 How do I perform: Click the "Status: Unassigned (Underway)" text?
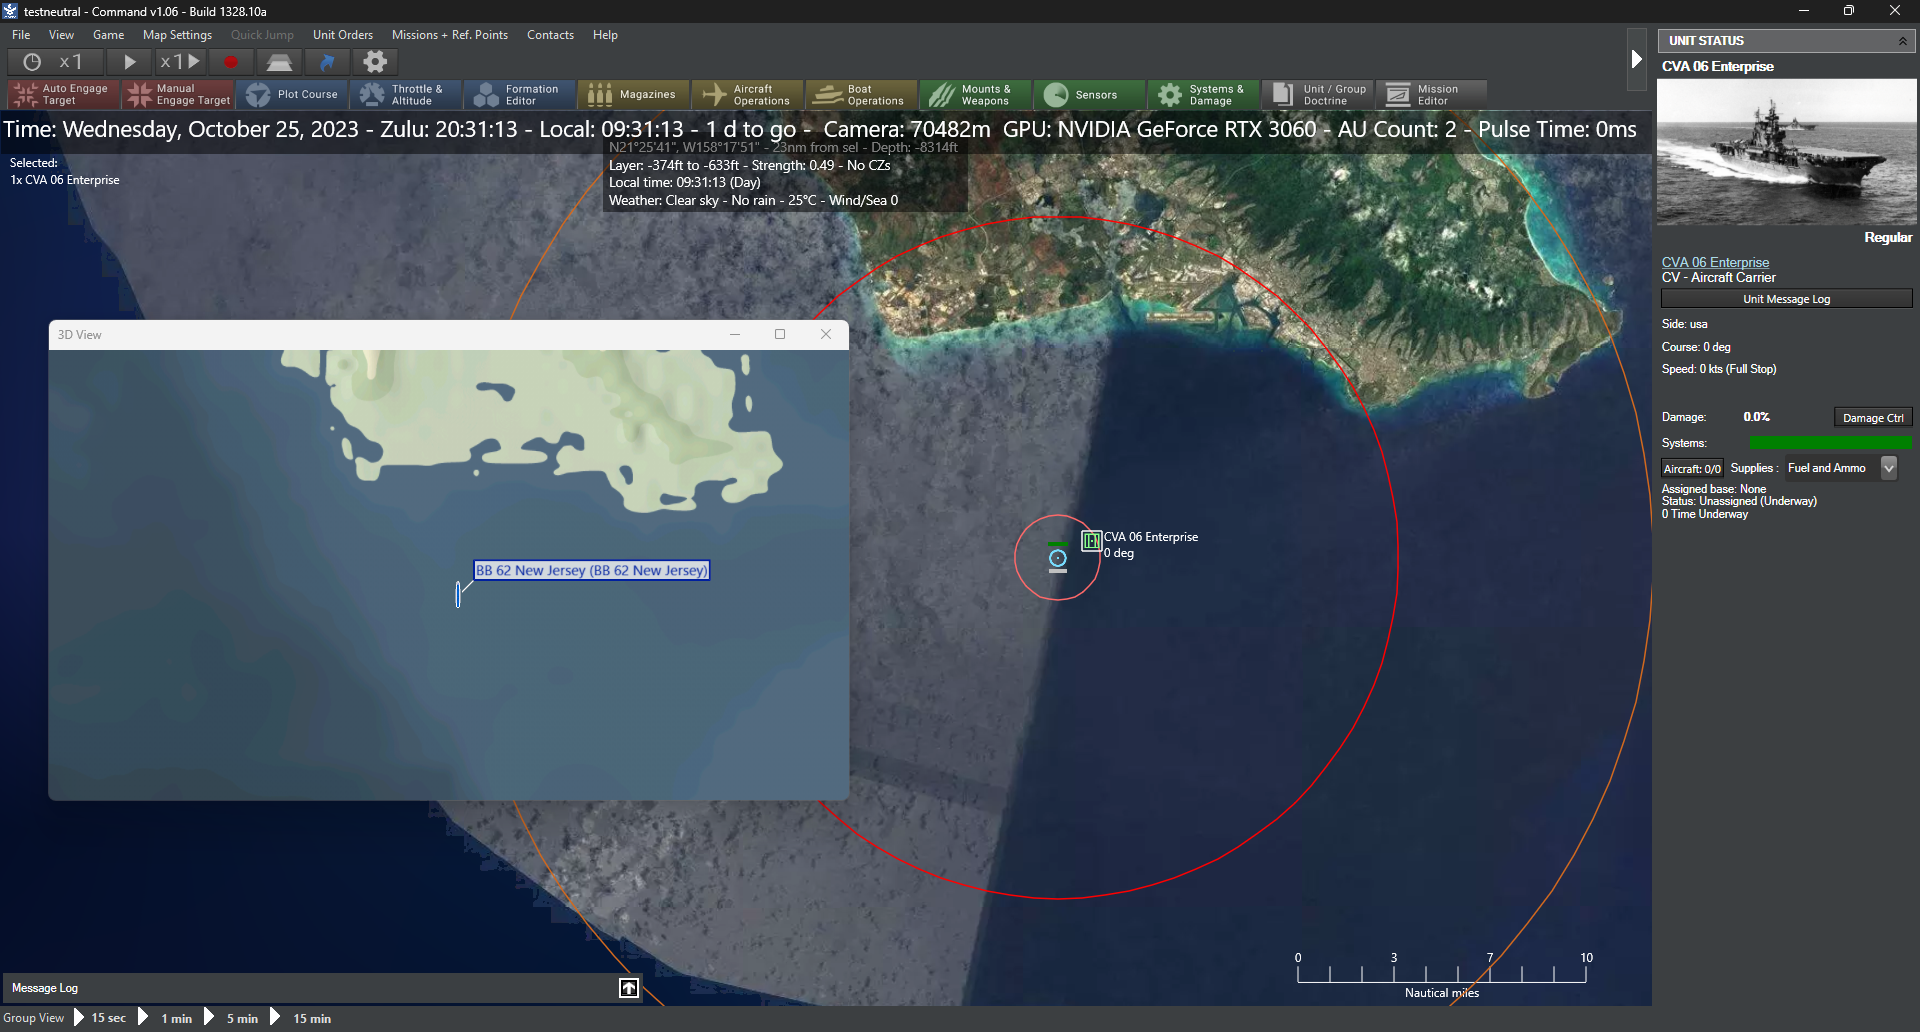pyautogui.click(x=1739, y=501)
